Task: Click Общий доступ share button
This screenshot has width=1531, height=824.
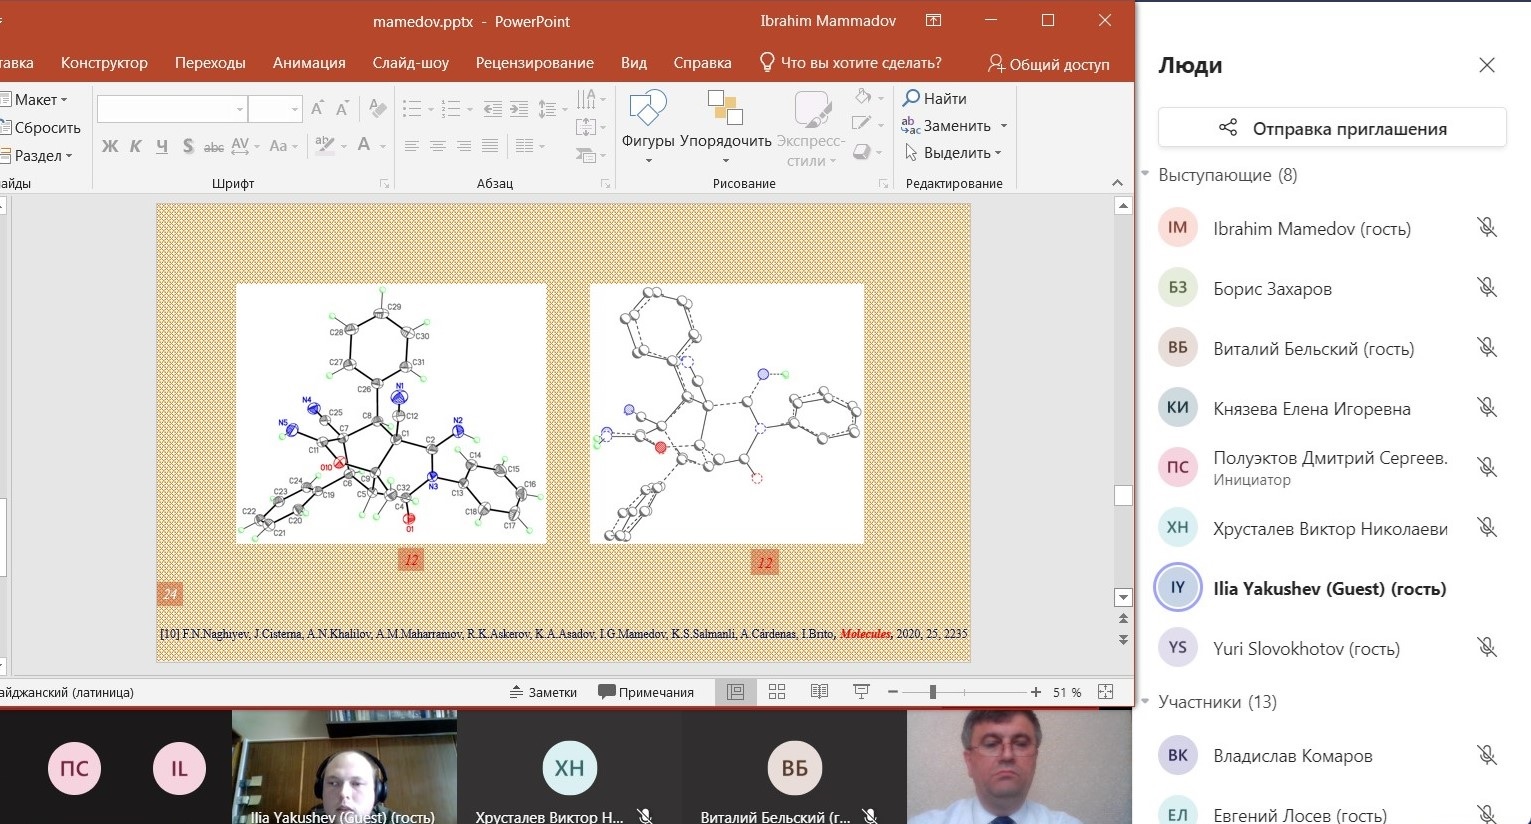Action: tap(1048, 64)
